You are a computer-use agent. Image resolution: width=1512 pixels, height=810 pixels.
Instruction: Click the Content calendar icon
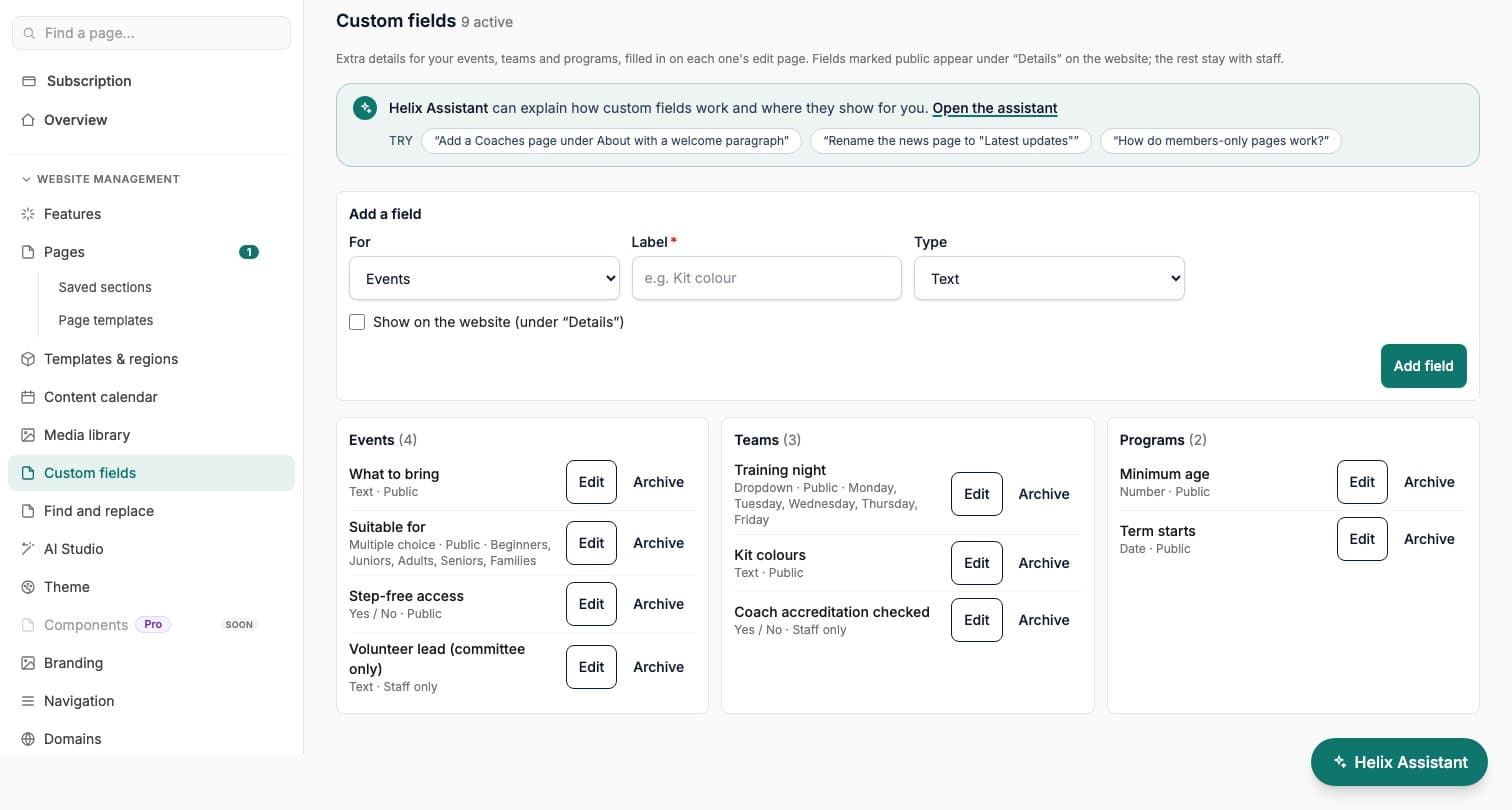click(x=28, y=397)
